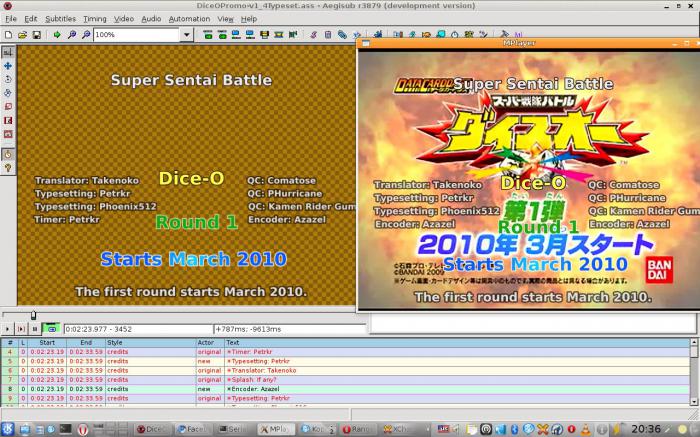Screen dimensions: 700x437
Task: Open the Audio menu
Action: click(151, 19)
